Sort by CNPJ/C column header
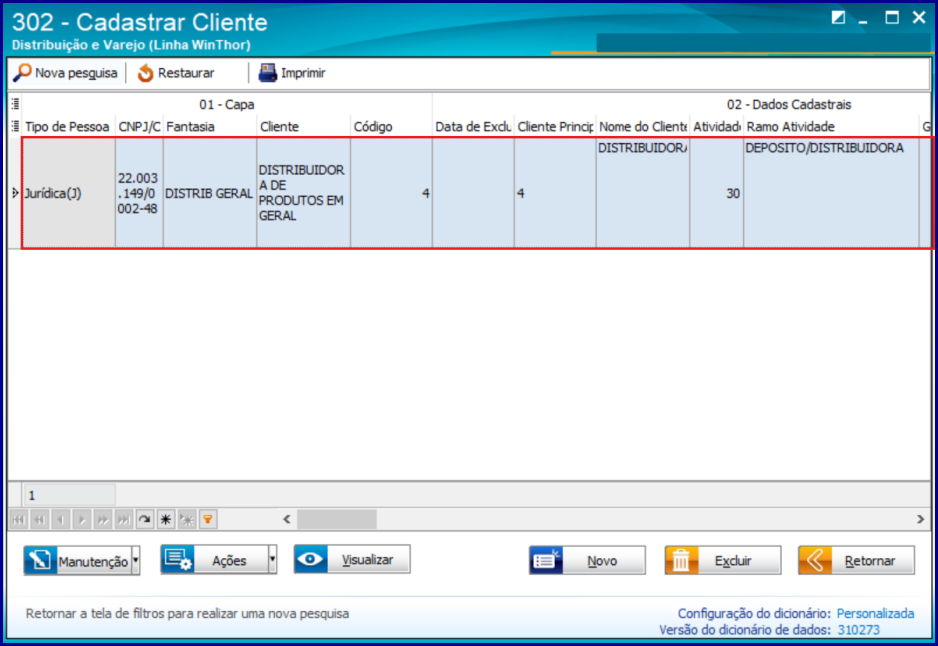The width and height of the screenshot is (938, 646). coord(139,126)
